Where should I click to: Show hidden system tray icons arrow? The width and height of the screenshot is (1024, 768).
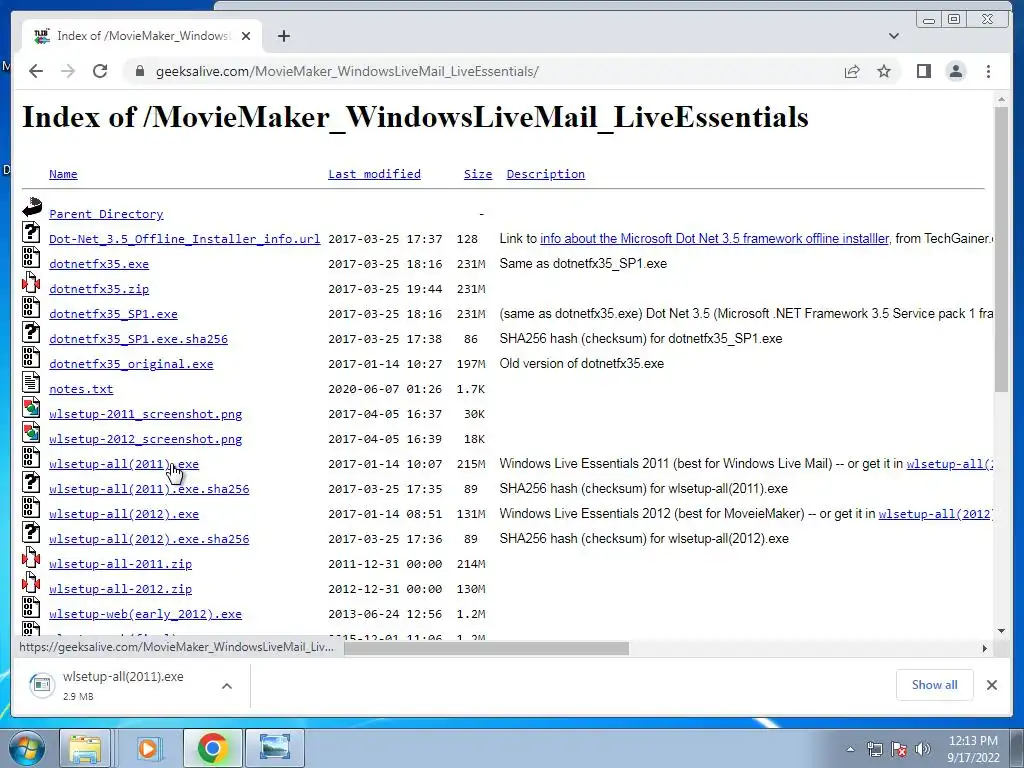(x=850, y=749)
